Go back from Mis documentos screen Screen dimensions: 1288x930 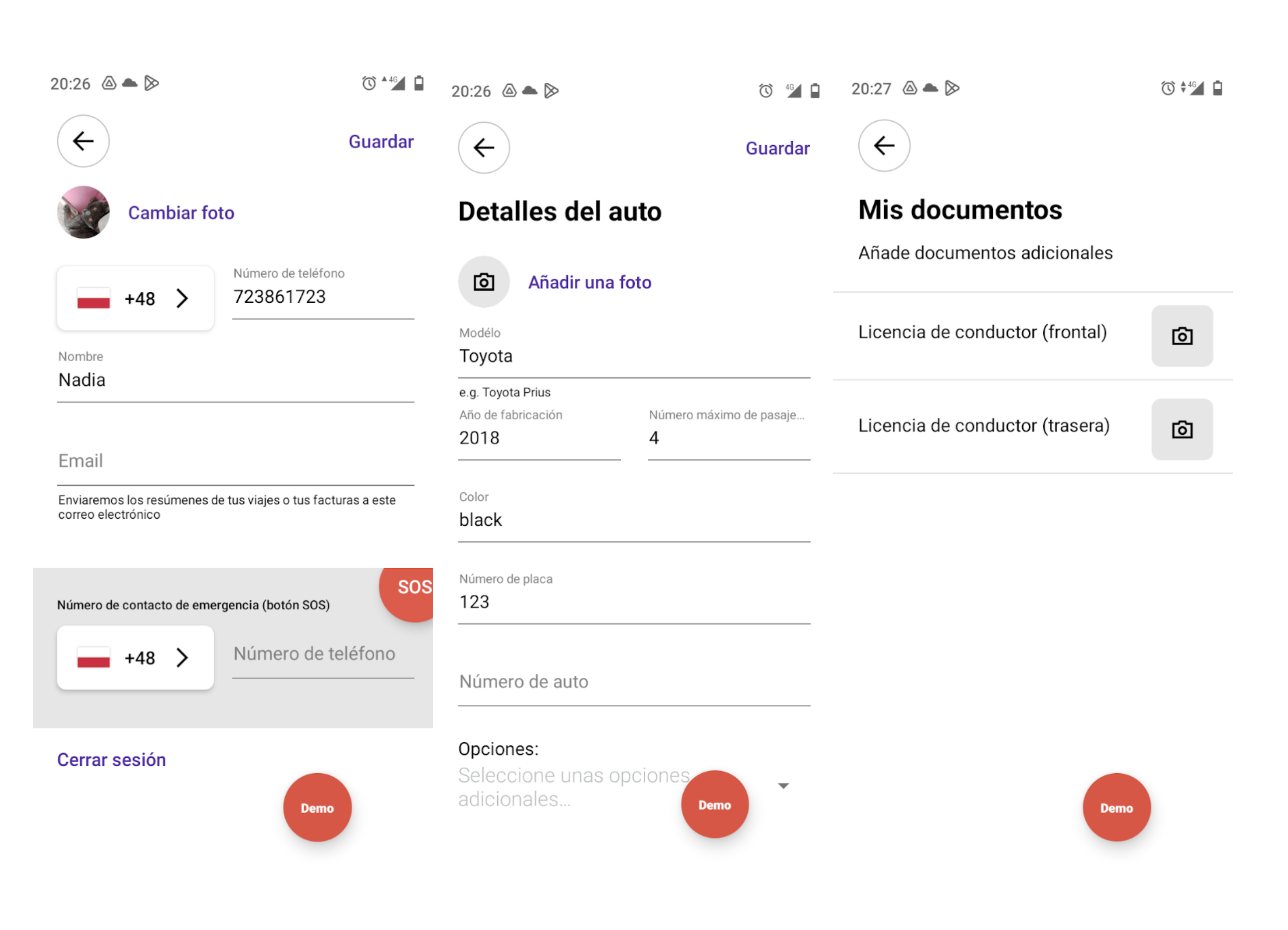pyautogui.click(x=884, y=146)
